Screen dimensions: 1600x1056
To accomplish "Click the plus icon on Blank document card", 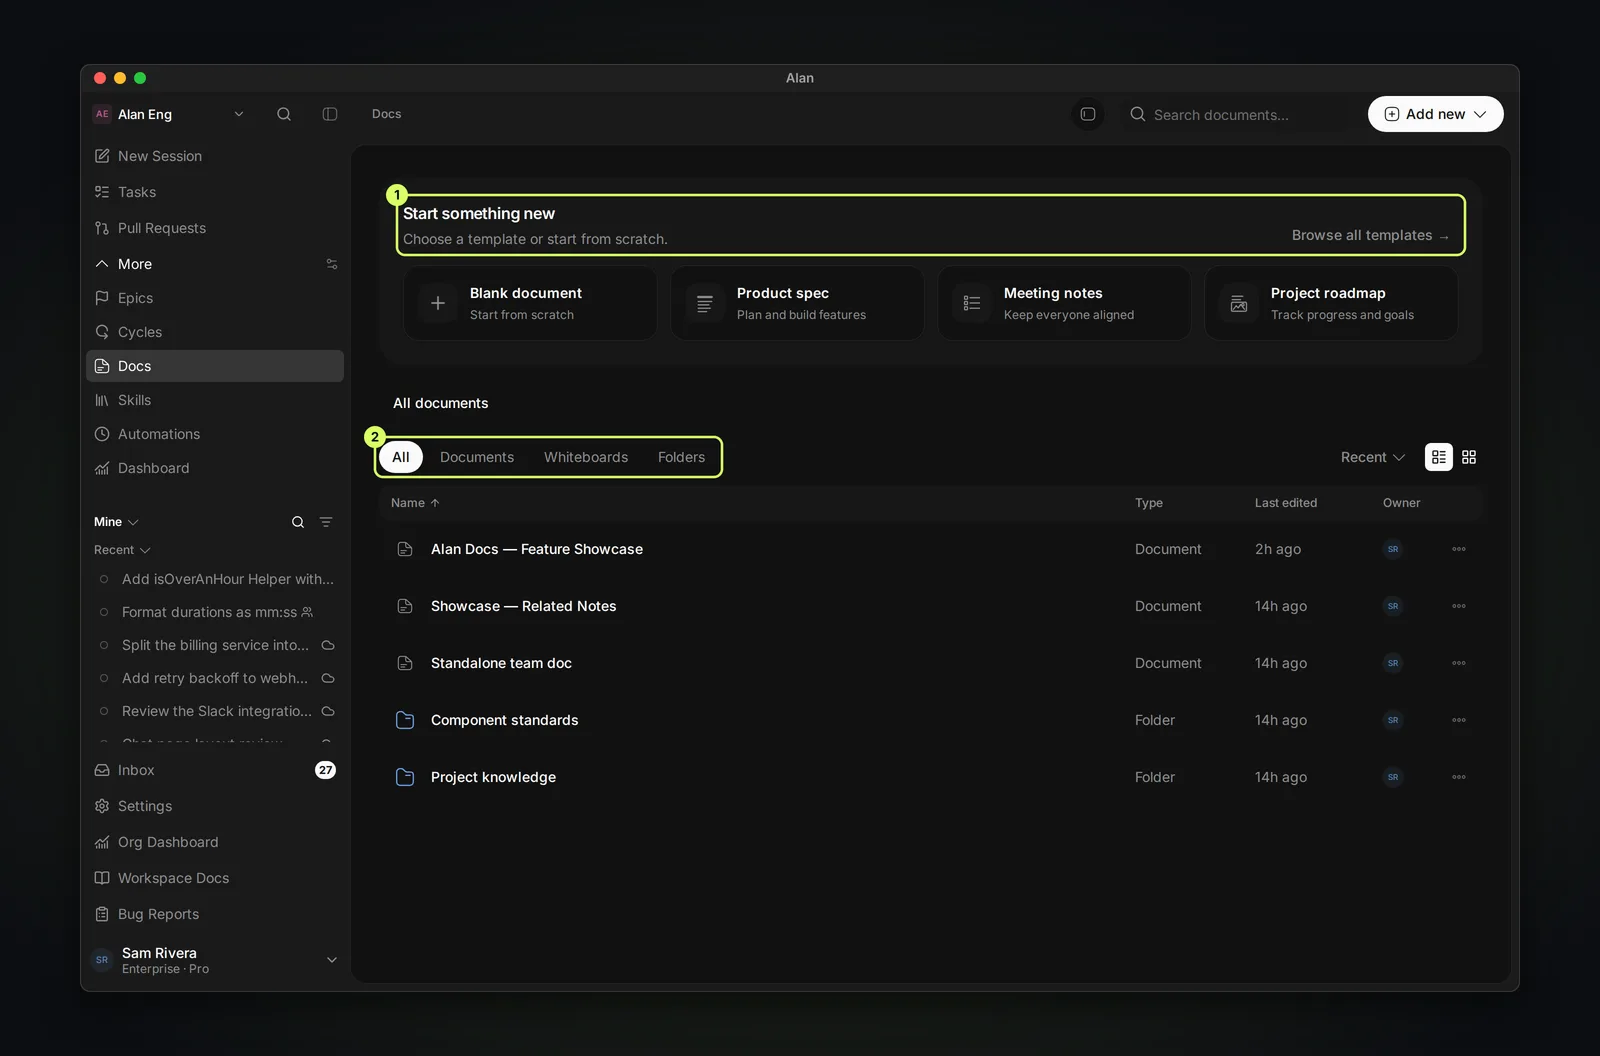I will [438, 303].
